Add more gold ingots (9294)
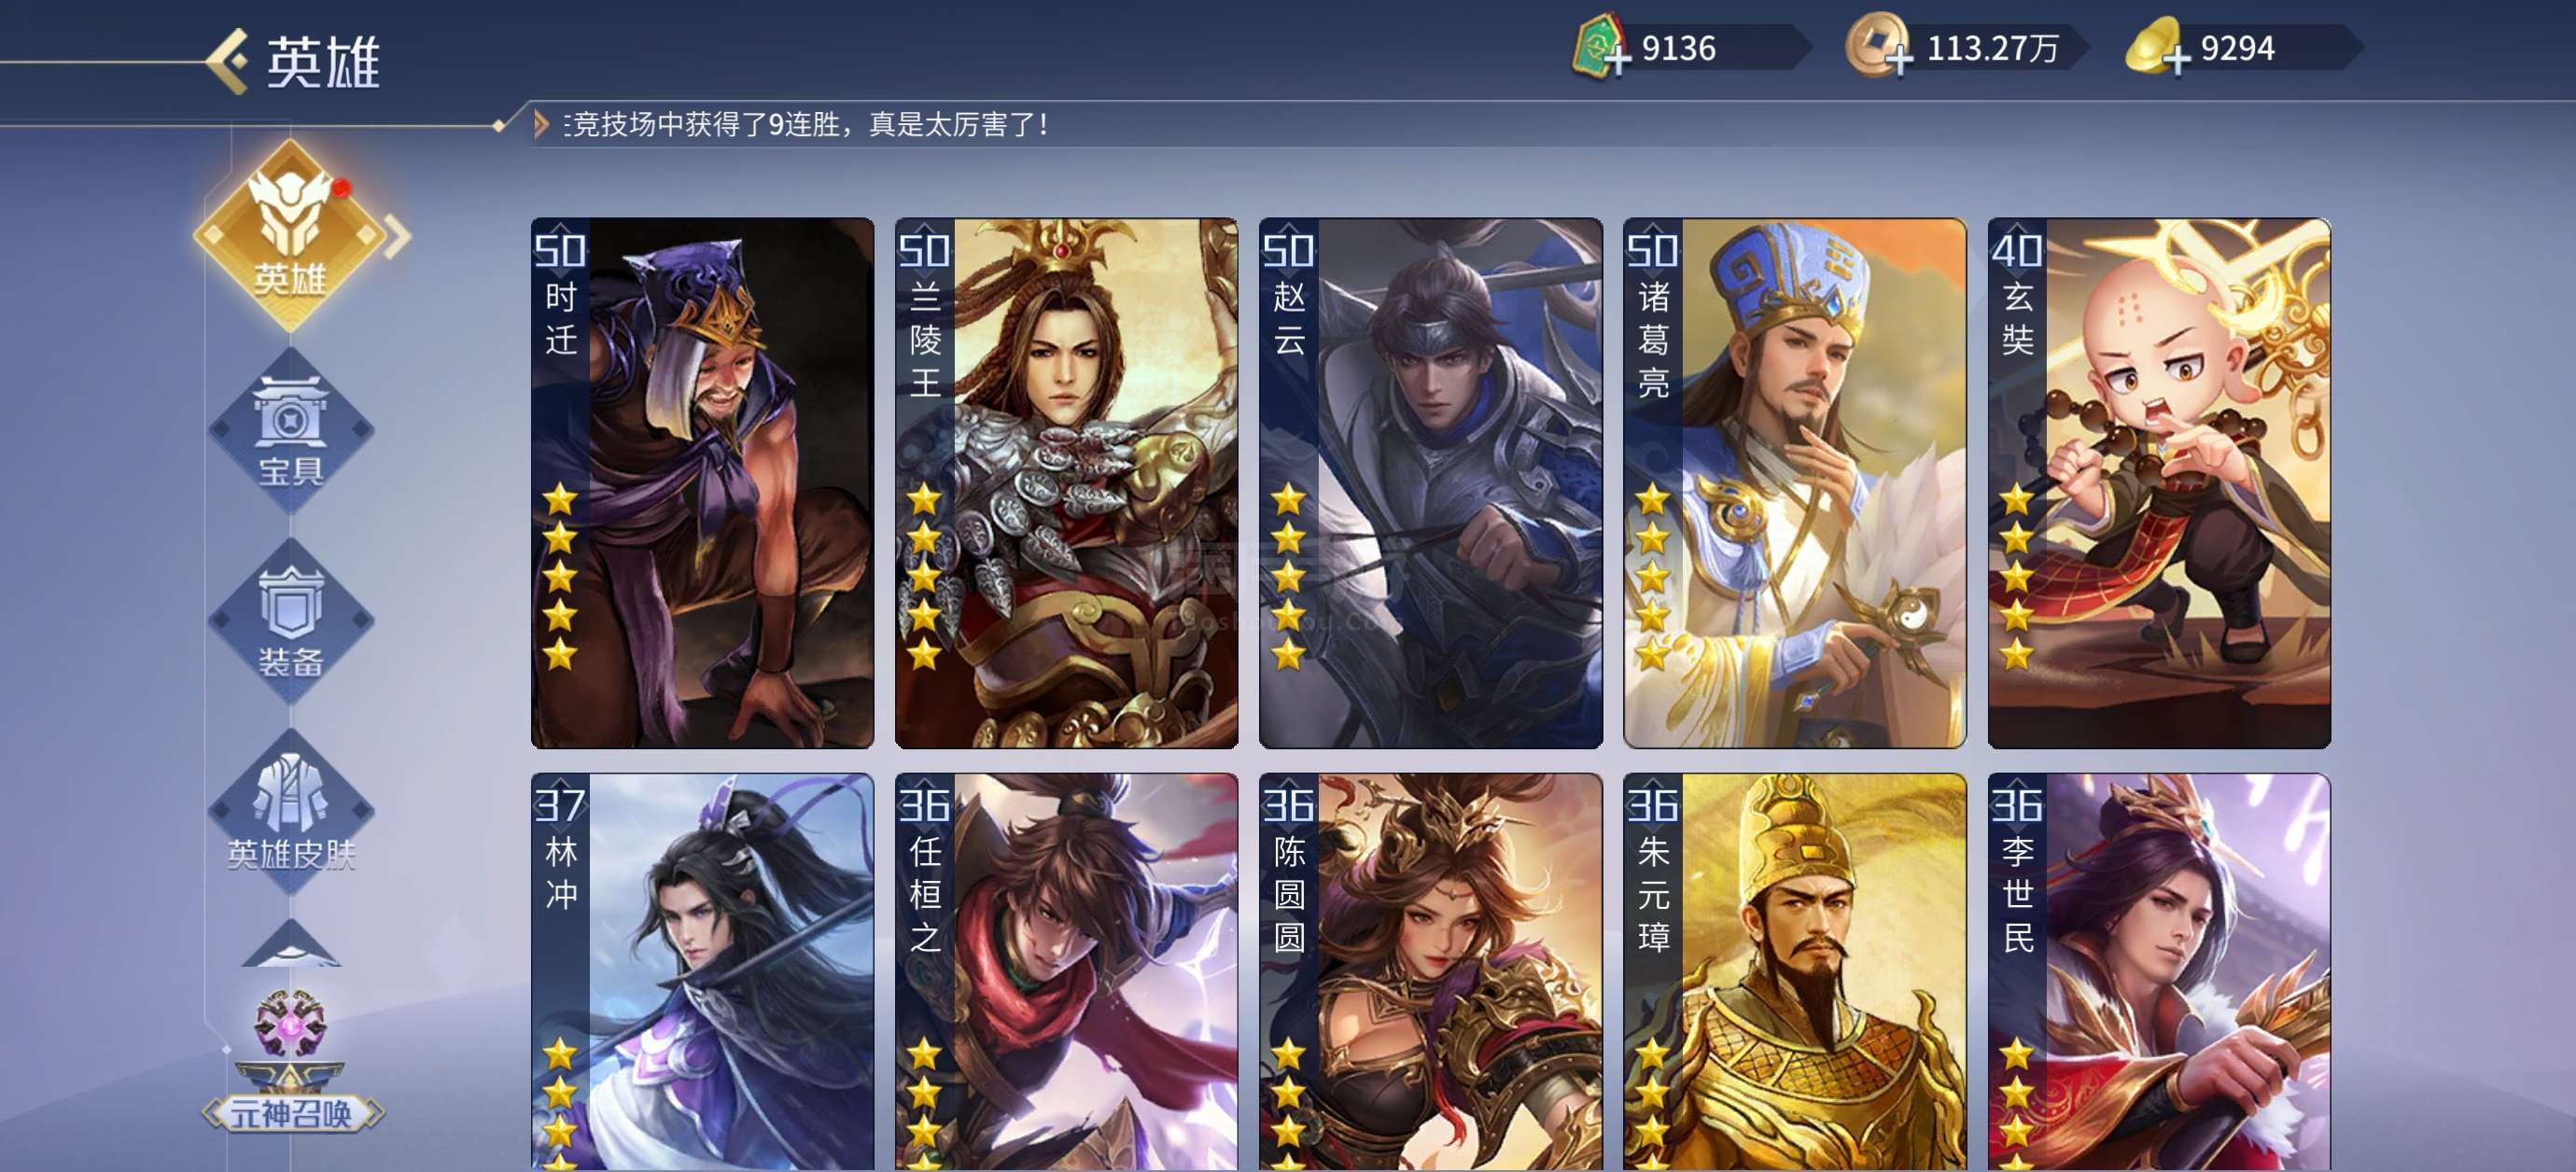 [2176, 59]
